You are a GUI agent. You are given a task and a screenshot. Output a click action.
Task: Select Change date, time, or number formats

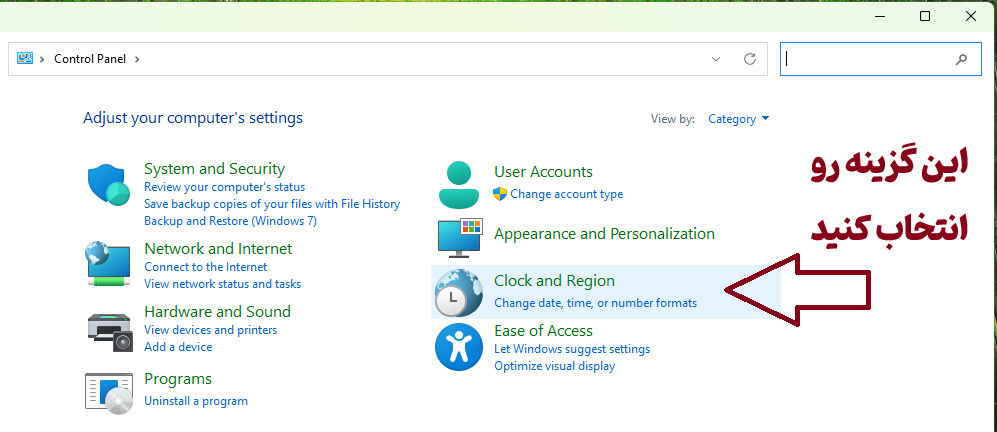(x=595, y=303)
